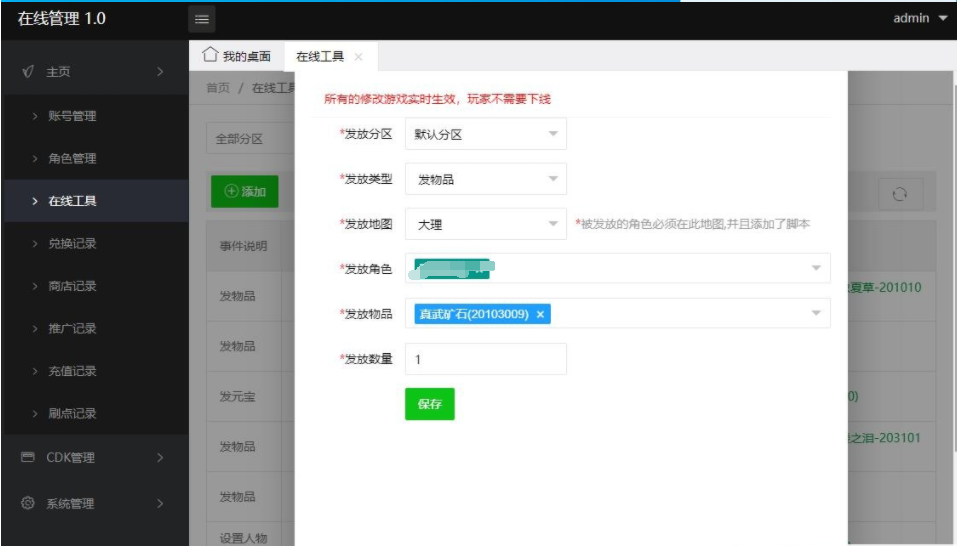
Task: Click the green 添加 button
Action: pyautogui.click(x=244, y=191)
